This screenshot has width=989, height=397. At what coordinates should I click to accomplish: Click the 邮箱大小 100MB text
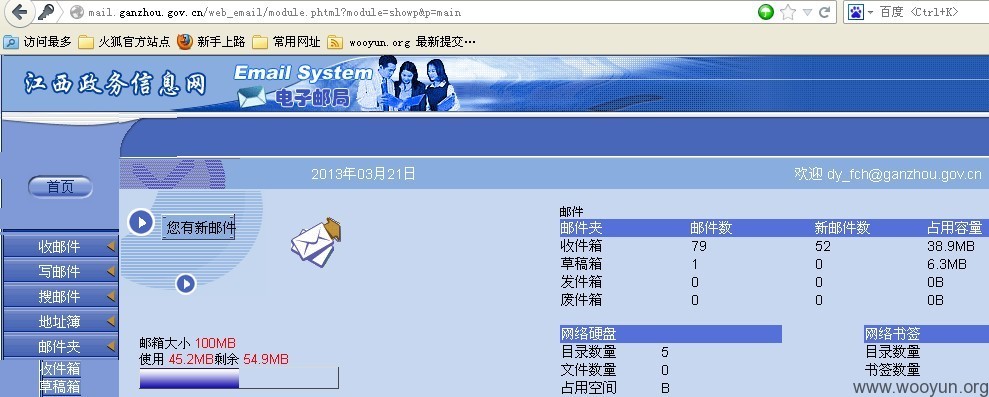pos(188,343)
